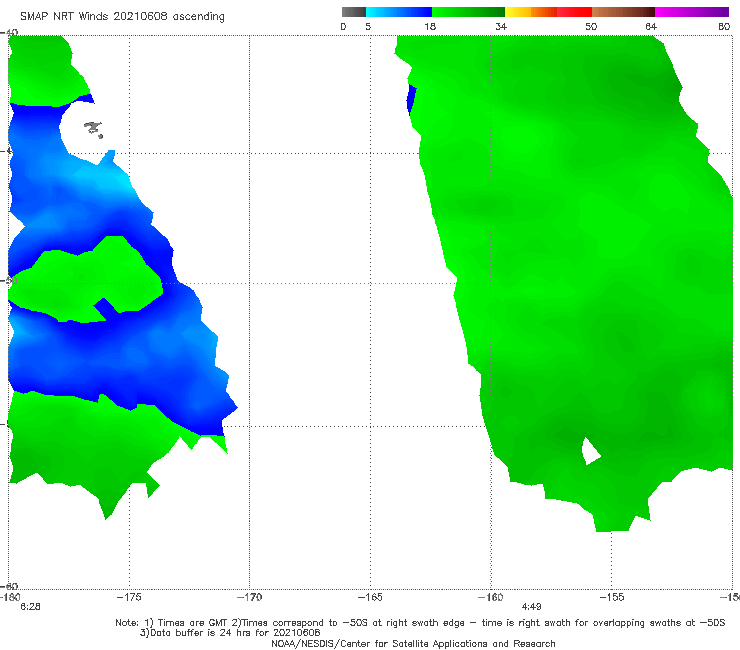This screenshot has height=650, width=740.
Task: Click the longitude label '-170'
Action: click(x=249, y=597)
